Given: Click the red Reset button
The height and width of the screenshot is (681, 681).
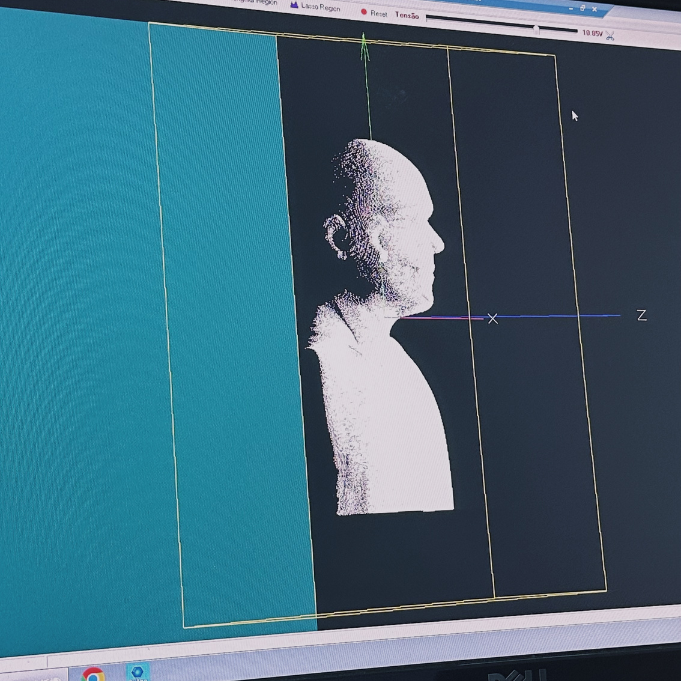Looking at the screenshot, I should coord(374,13).
